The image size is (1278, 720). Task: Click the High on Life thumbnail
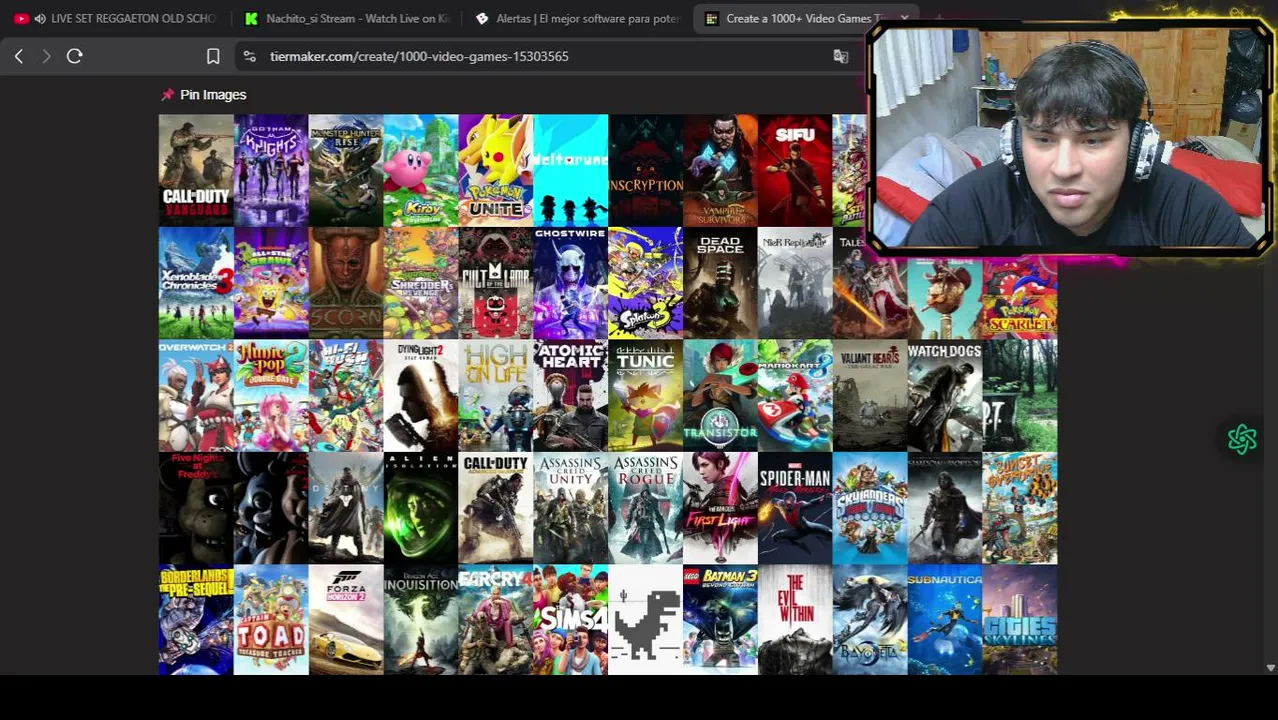click(496, 396)
